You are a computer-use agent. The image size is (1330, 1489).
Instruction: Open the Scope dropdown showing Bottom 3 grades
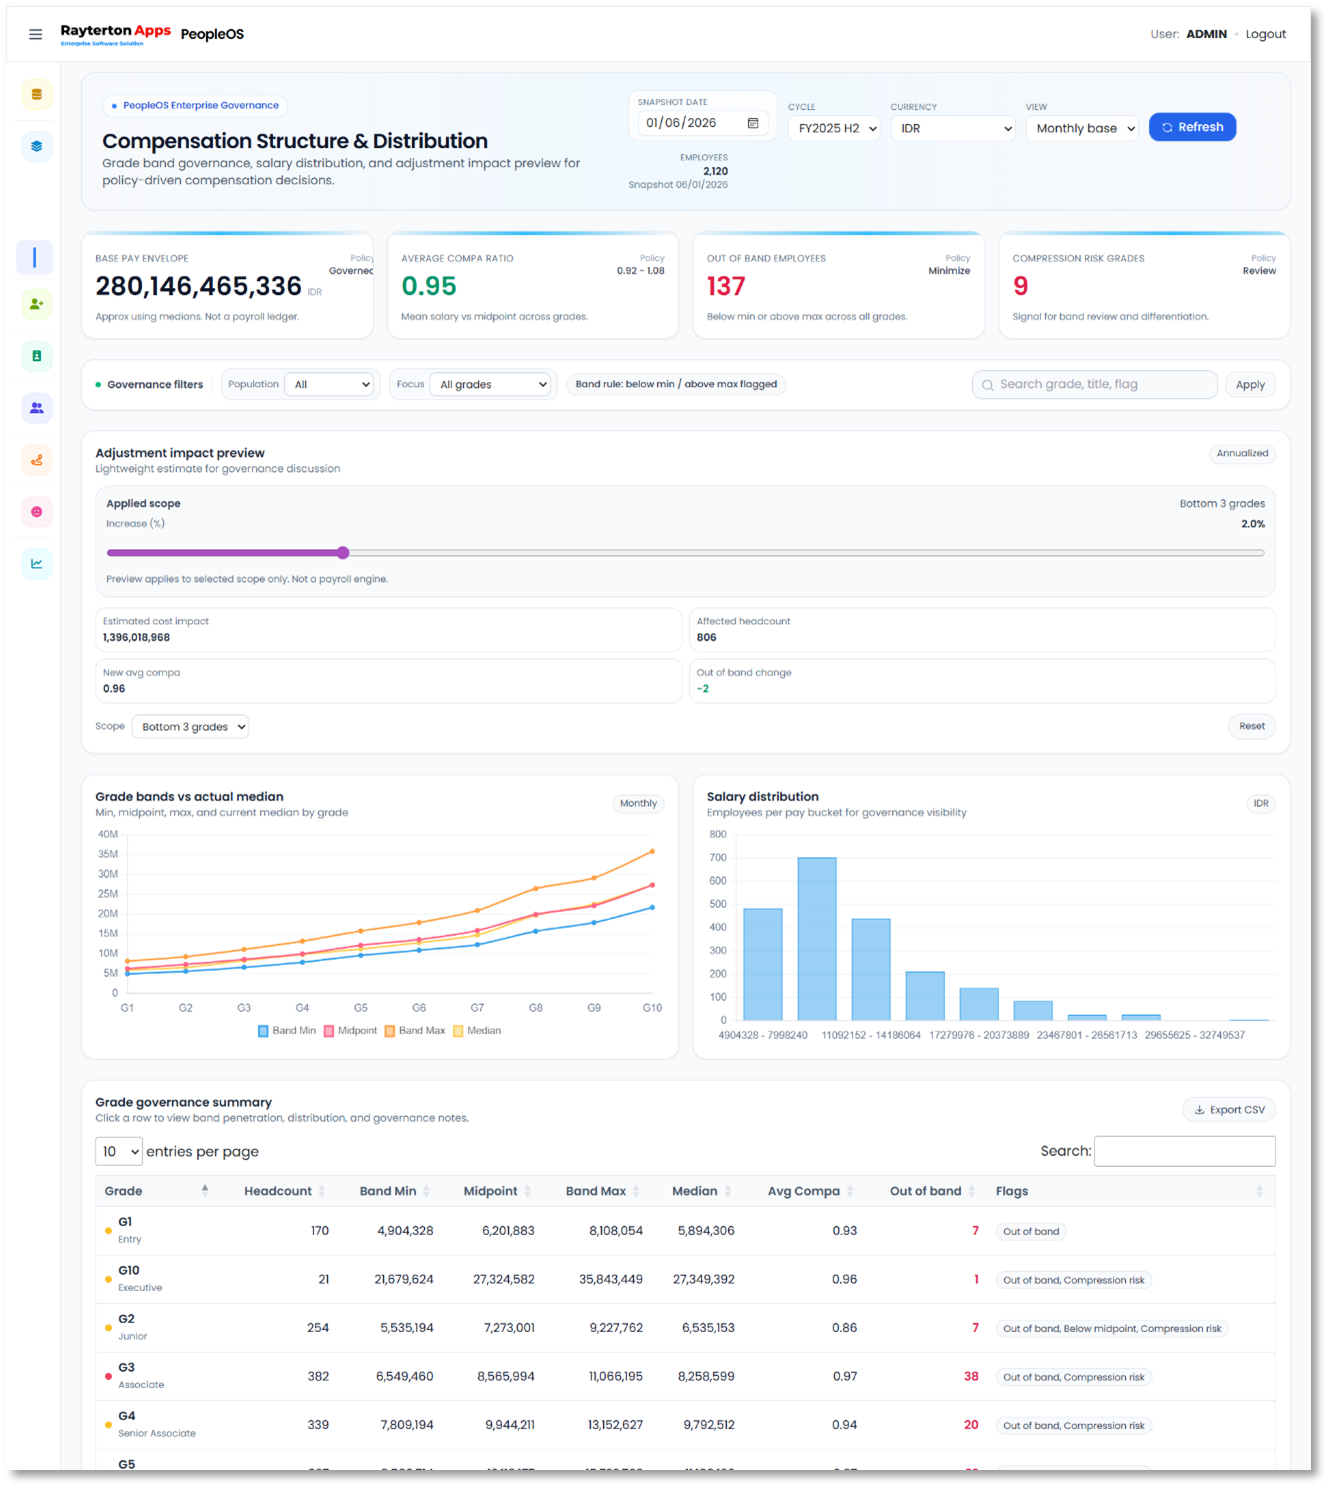tap(190, 727)
